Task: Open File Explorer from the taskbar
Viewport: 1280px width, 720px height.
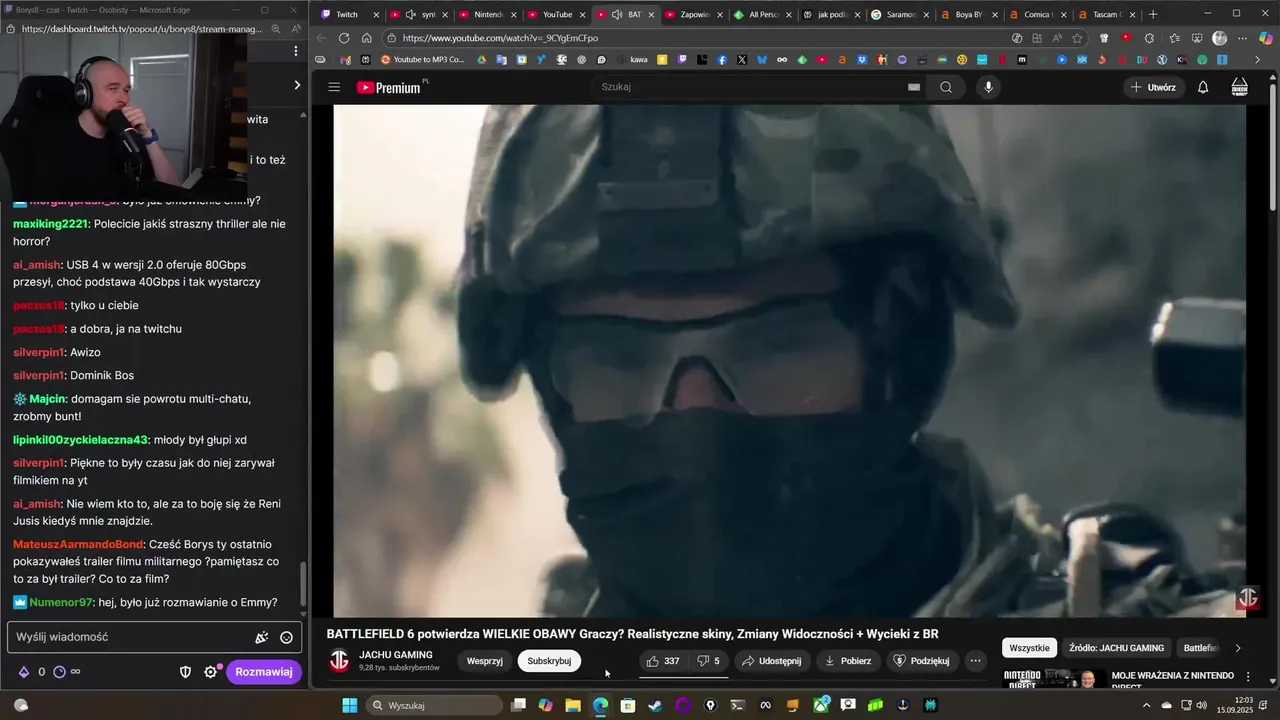Action: tap(573, 705)
